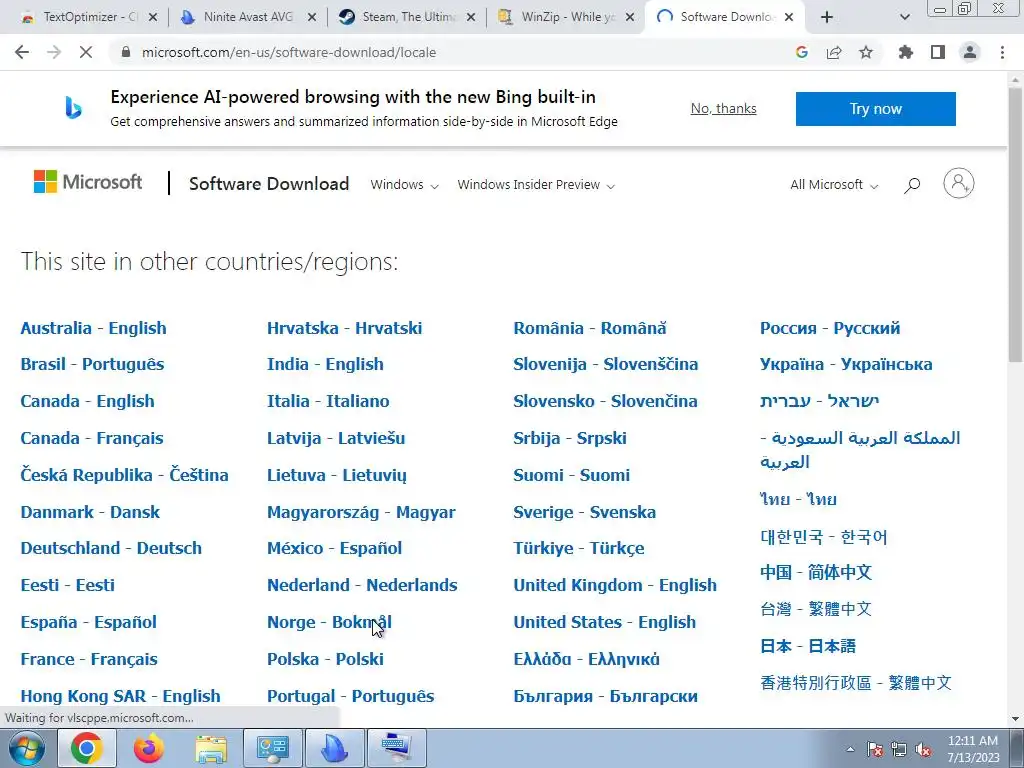Choose 대한민국 - 한국어
The image size is (1024, 768).
tap(824, 537)
